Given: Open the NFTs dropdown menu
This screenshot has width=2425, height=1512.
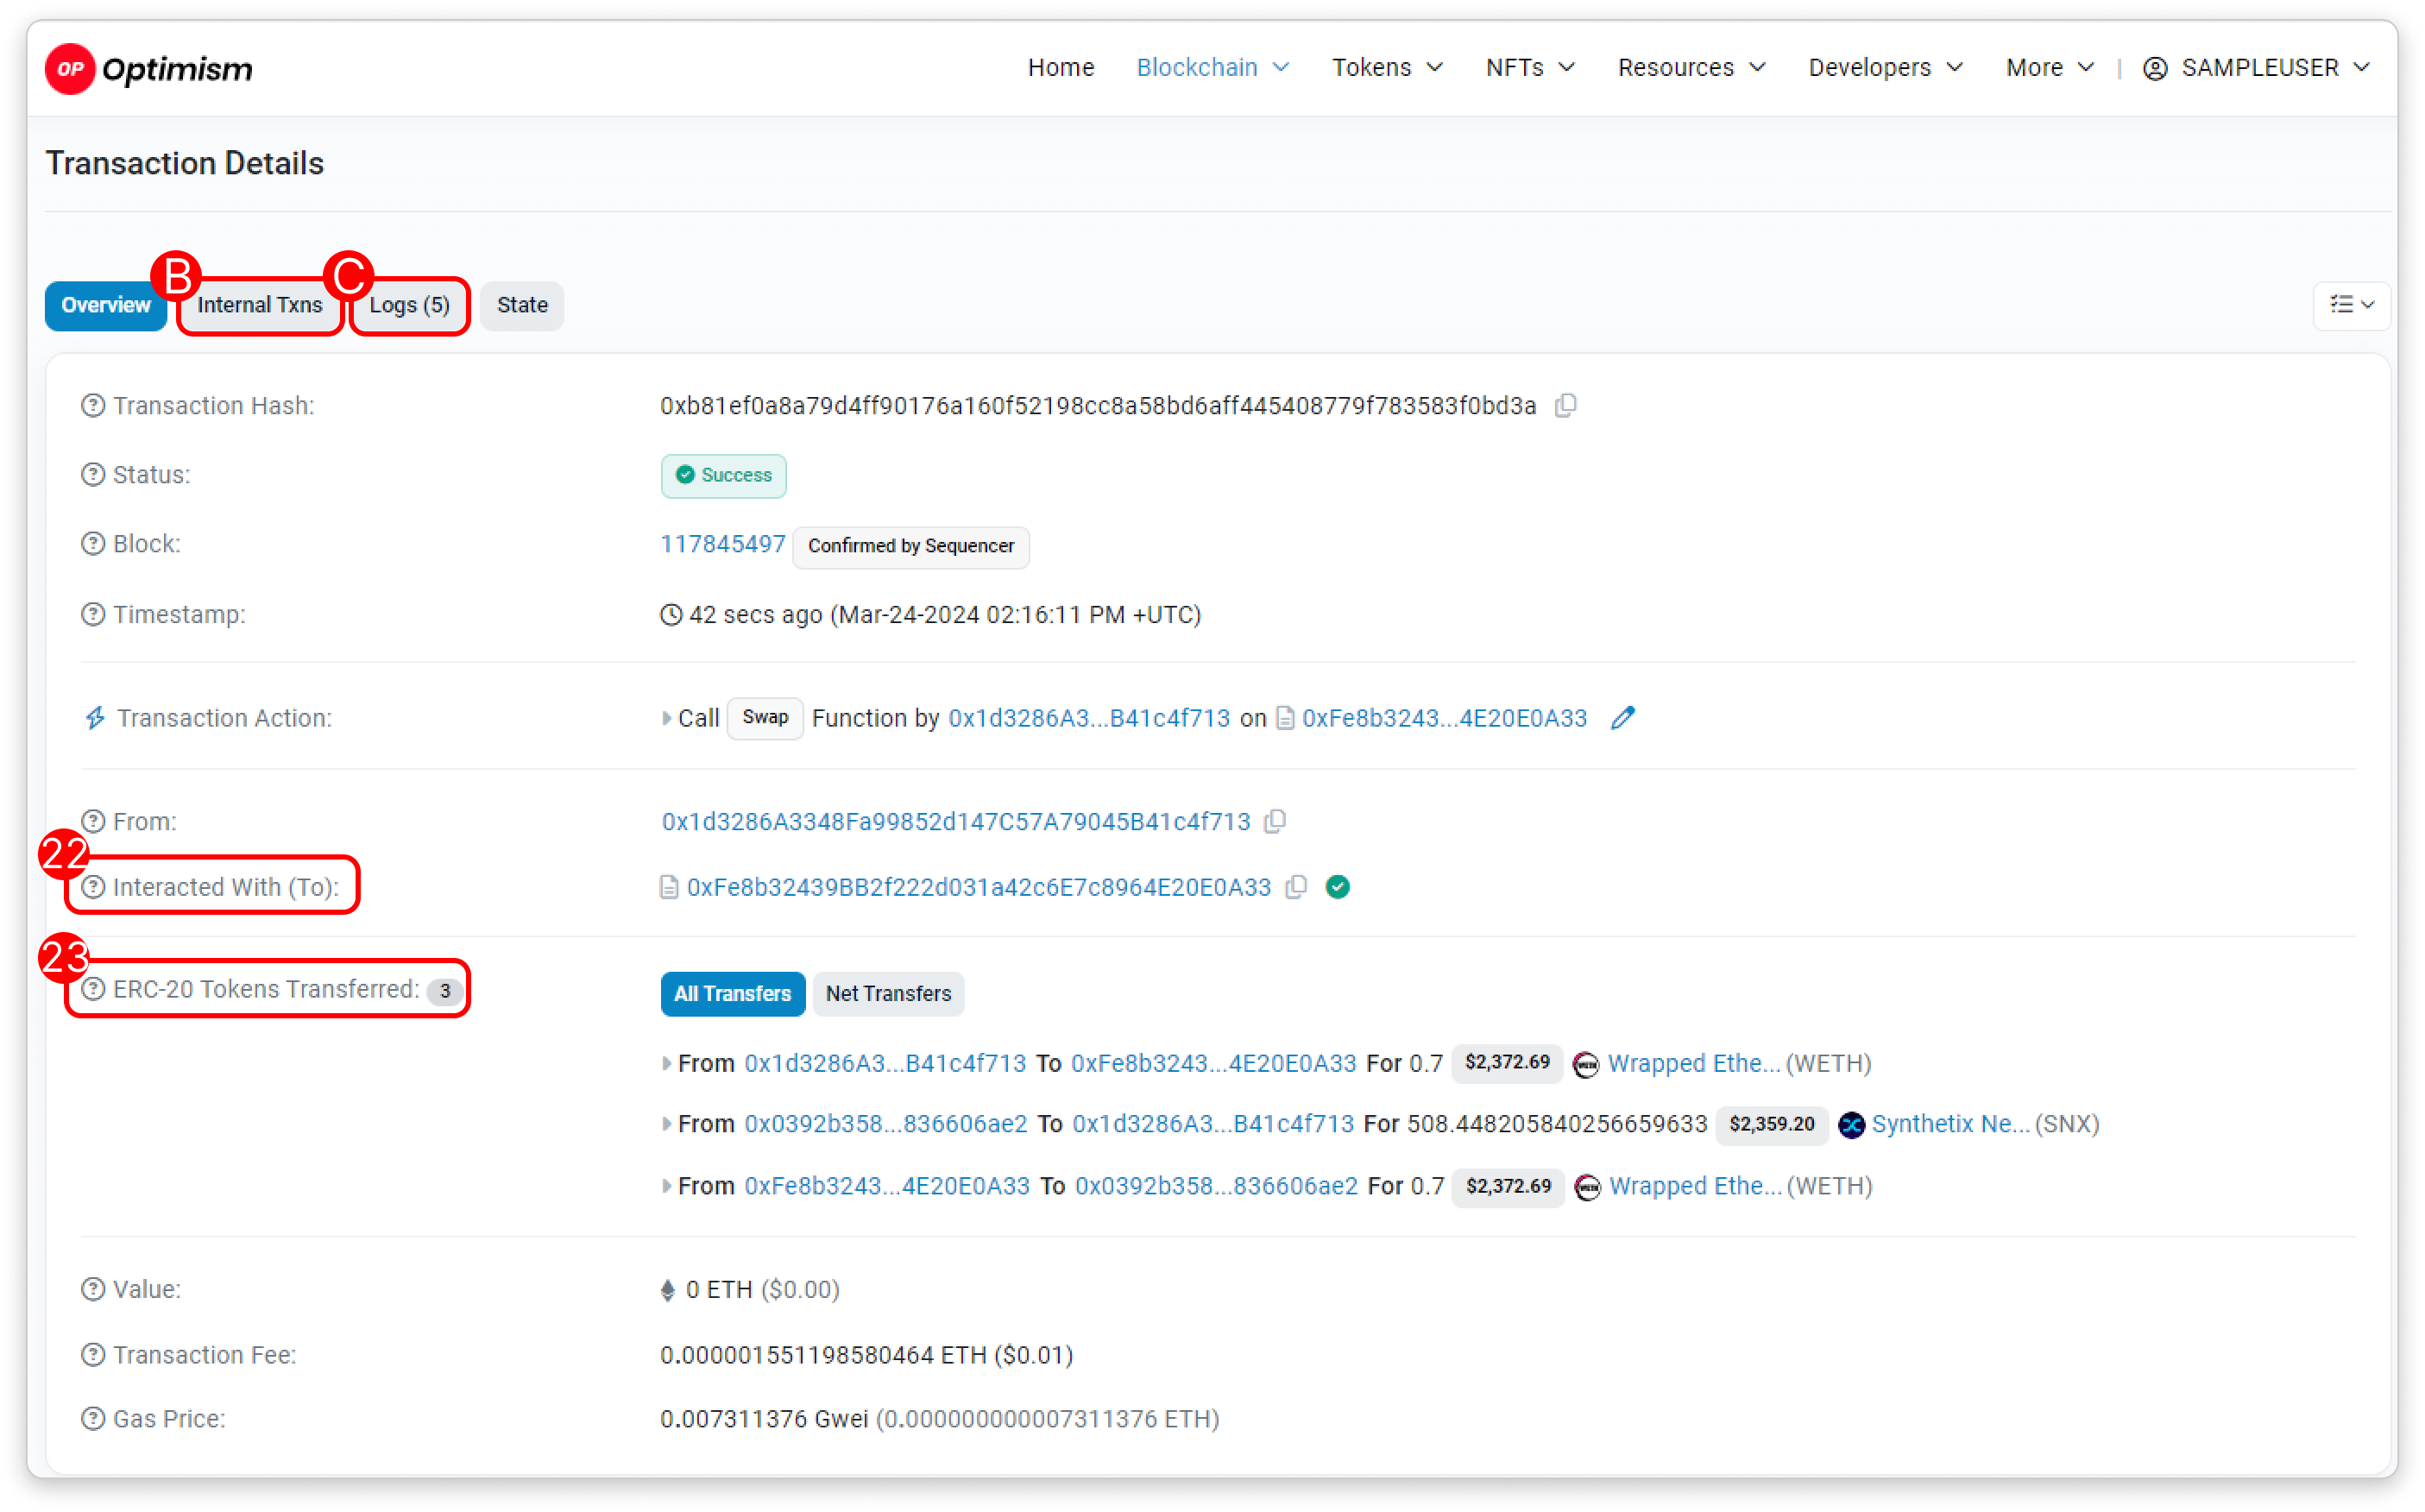Looking at the screenshot, I should [x=1529, y=68].
